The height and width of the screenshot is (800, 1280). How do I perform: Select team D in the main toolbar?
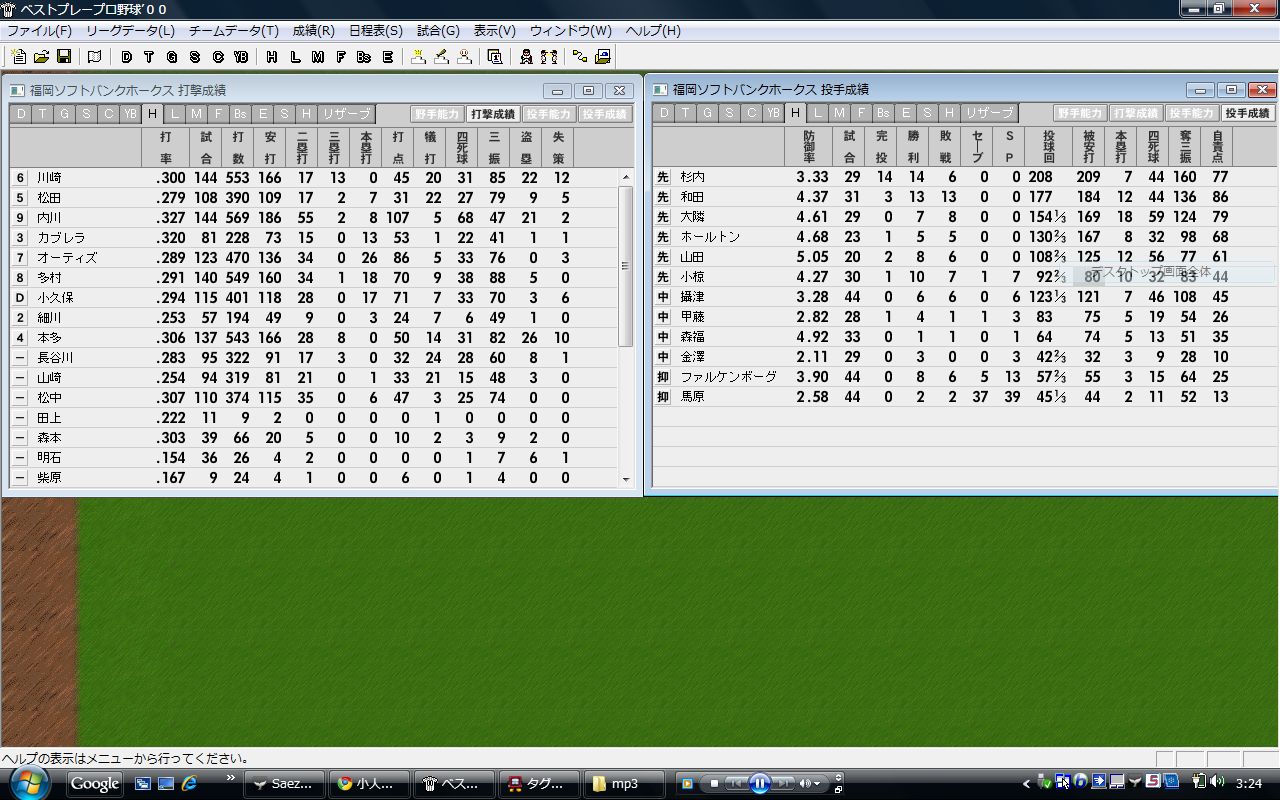point(126,57)
